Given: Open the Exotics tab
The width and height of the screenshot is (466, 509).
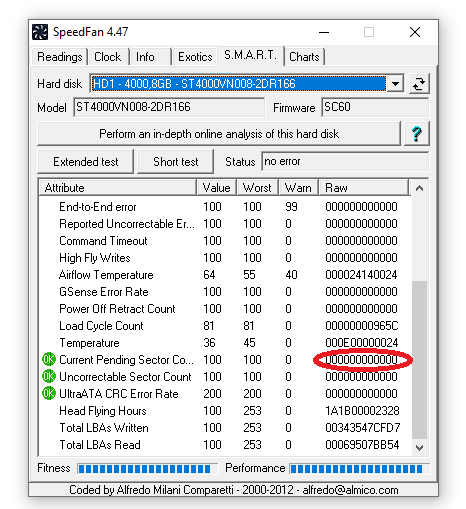Looking at the screenshot, I should click(x=195, y=57).
